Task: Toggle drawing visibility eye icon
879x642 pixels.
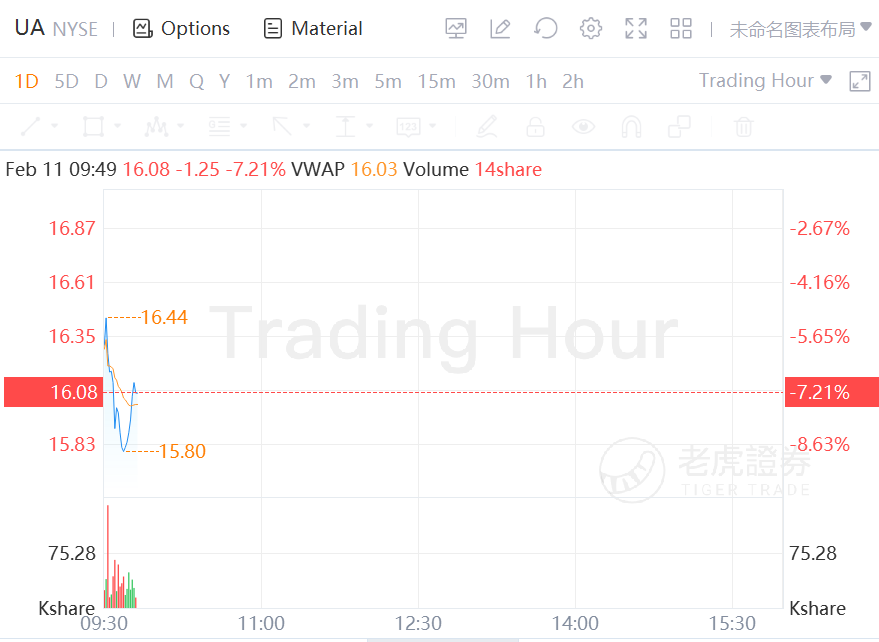Action: pos(583,127)
